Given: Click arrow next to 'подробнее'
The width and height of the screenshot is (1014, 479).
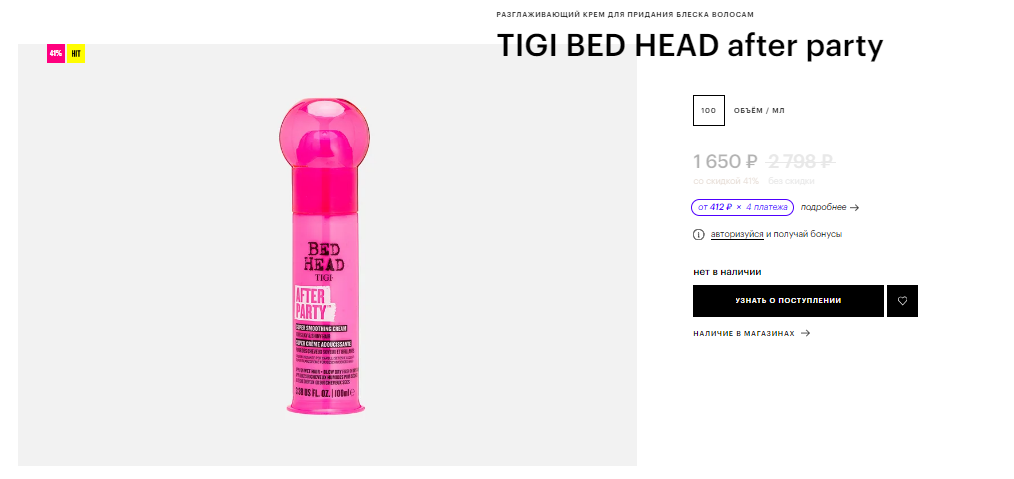Looking at the screenshot, I should 854,208.
